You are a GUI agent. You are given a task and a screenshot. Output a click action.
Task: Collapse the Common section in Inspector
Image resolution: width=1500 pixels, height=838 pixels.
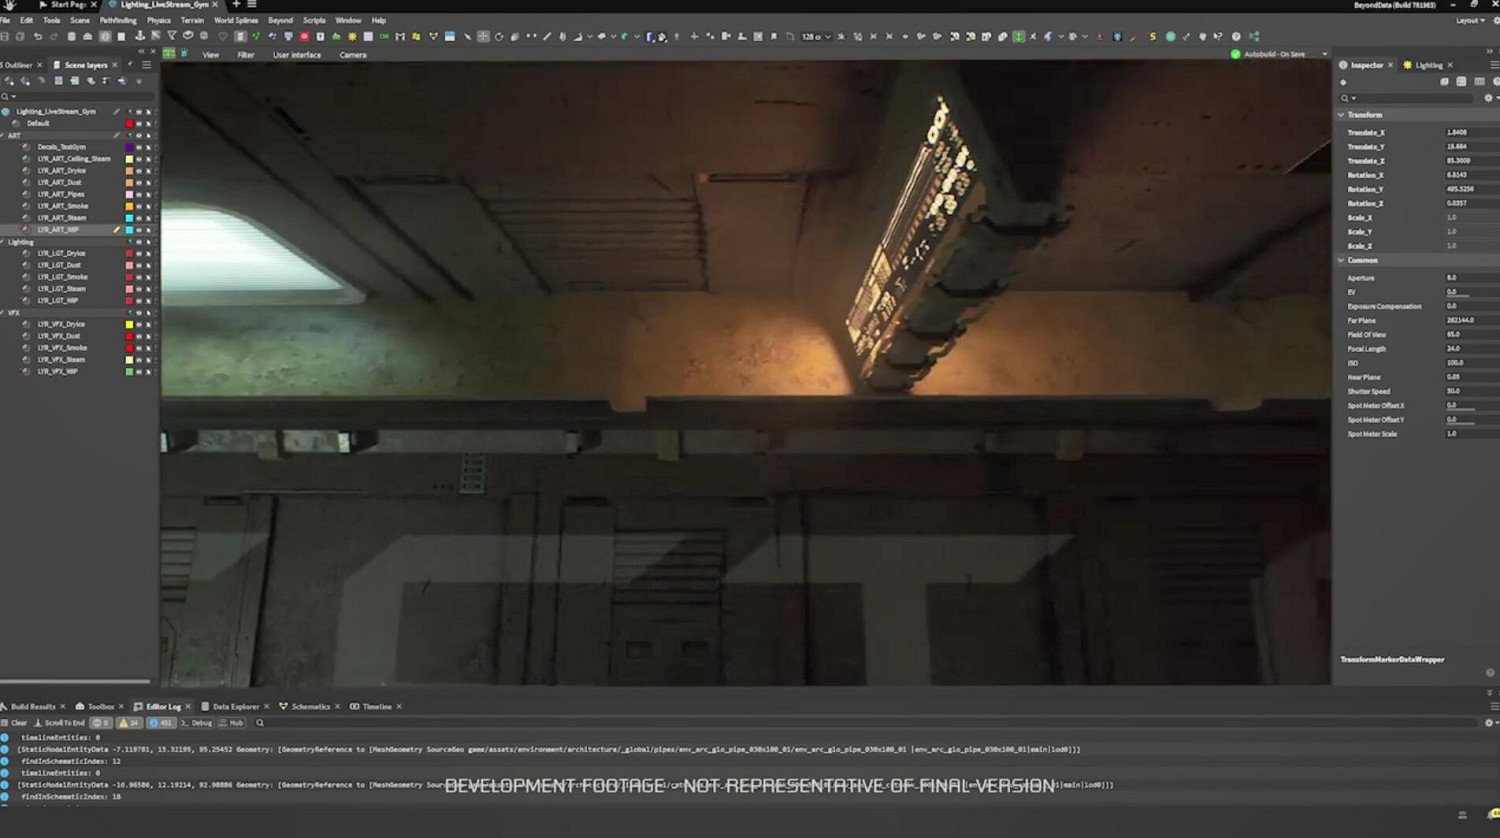pyautogui.click(x=1342, y=260)
